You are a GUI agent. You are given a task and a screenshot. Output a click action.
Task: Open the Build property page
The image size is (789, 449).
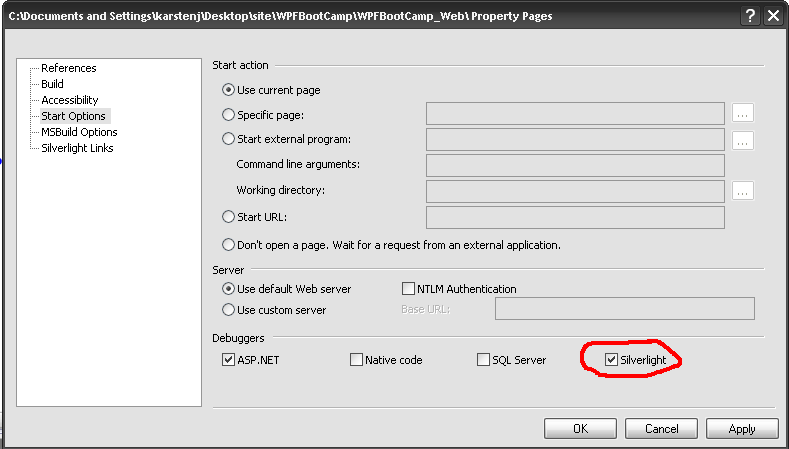[x=52, y=84]
